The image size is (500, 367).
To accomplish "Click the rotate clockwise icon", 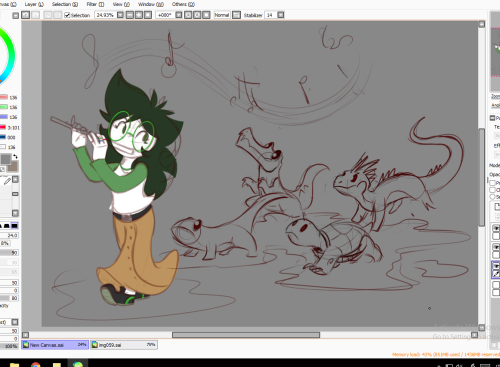I will coord(197,15).
